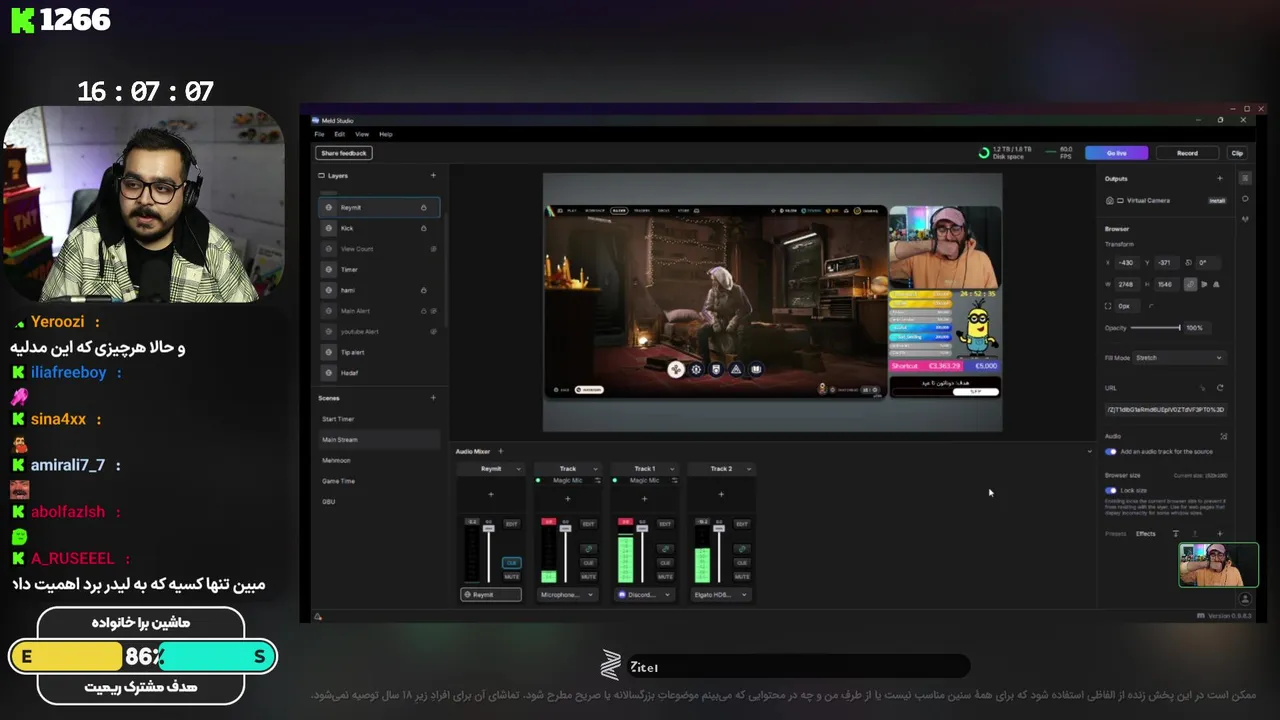Toggle 'Add an audio track for the source'
Viewport: 1280px width, 720px height.
pyautogui.click(x=1111, y=452)
